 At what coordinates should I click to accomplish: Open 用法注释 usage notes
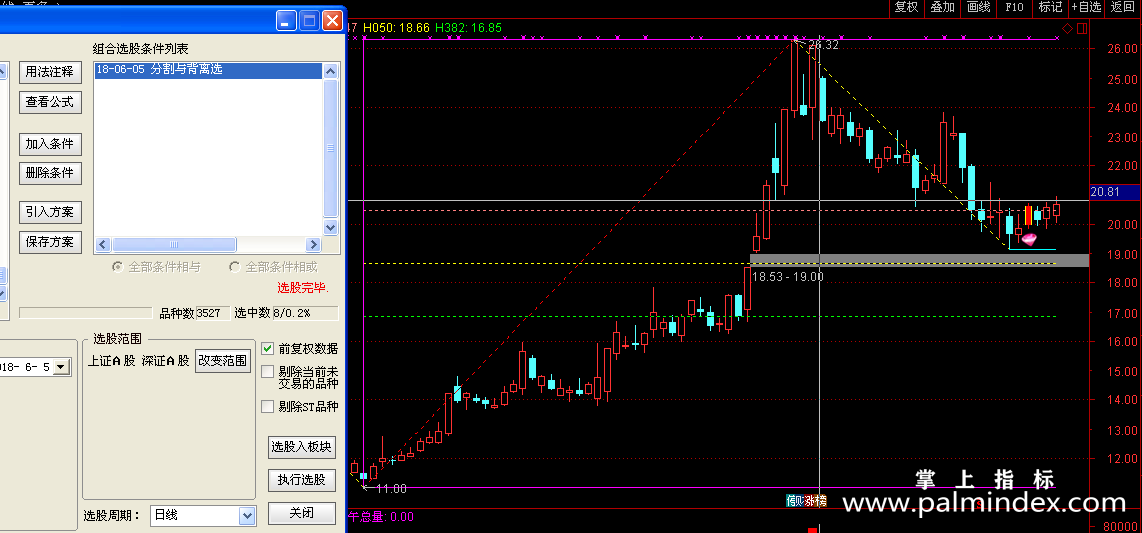click(x=50, y=72)
